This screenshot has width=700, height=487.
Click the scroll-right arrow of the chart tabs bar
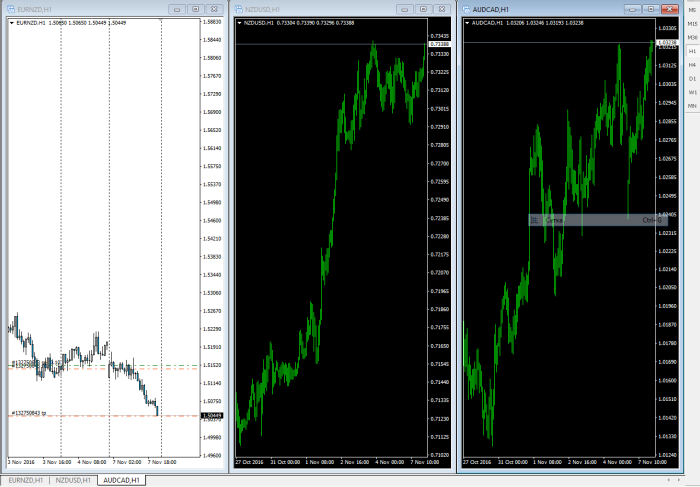click(680, 480)
